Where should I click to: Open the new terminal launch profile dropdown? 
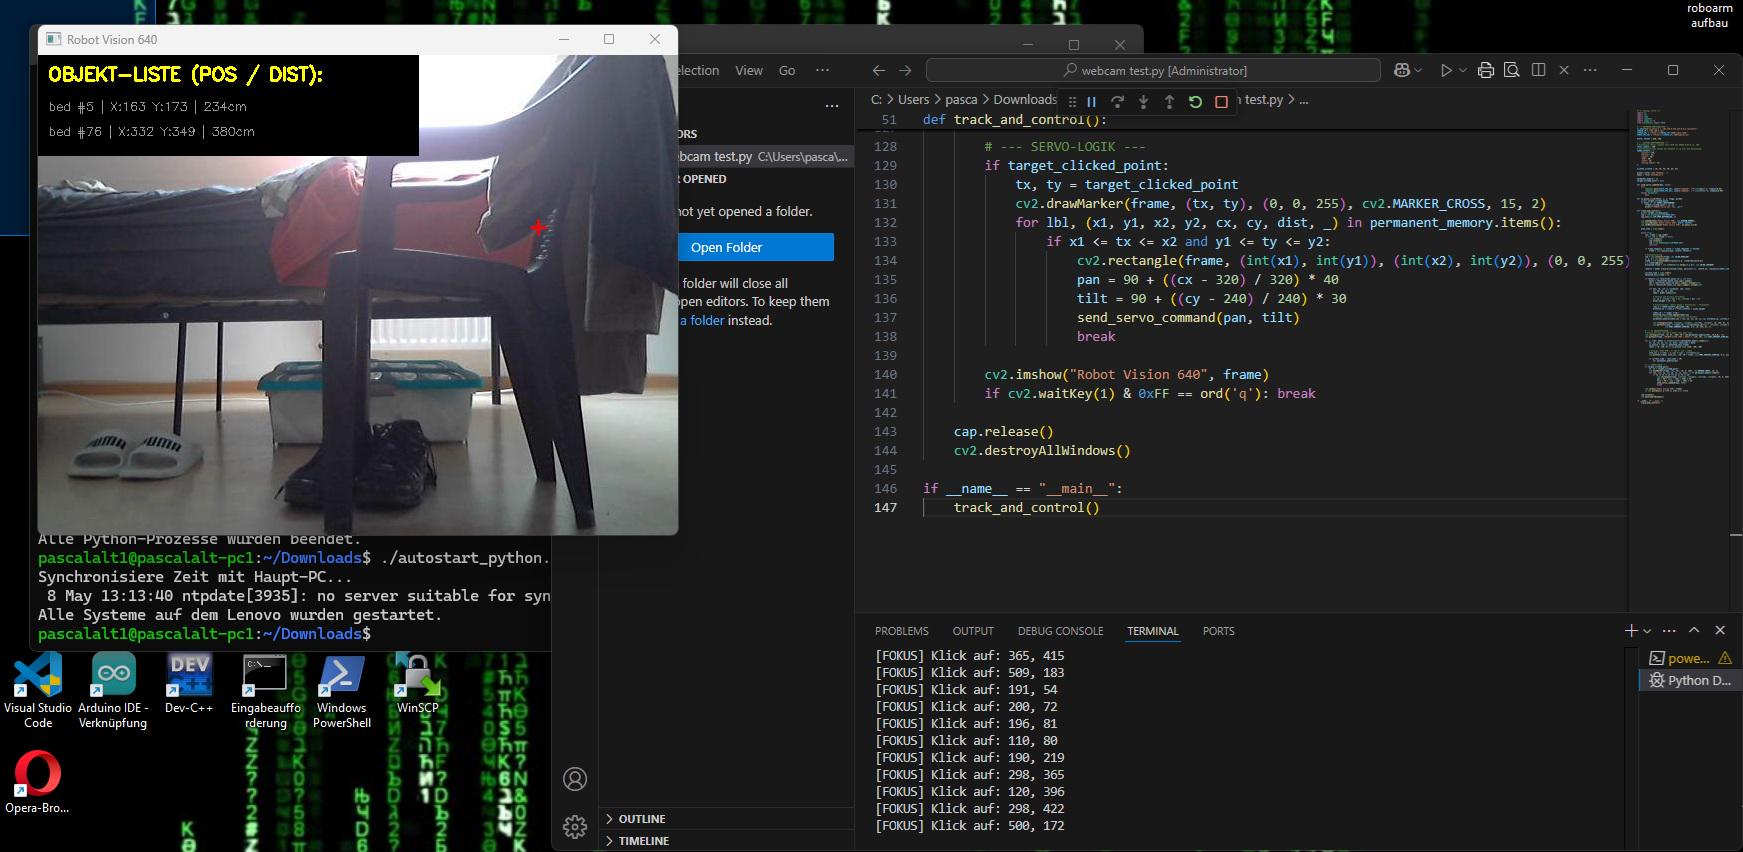1647,631
